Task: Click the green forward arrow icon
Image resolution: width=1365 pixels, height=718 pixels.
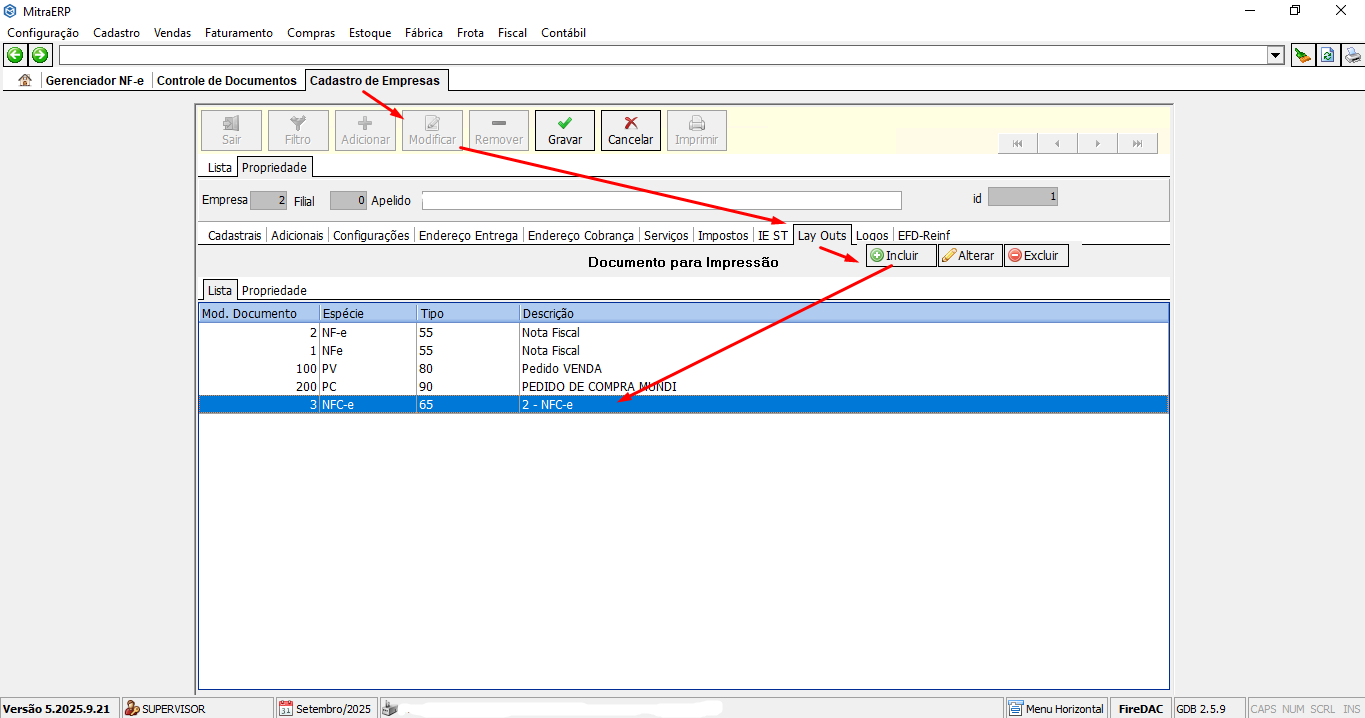Action: click(x=39, y=55)
